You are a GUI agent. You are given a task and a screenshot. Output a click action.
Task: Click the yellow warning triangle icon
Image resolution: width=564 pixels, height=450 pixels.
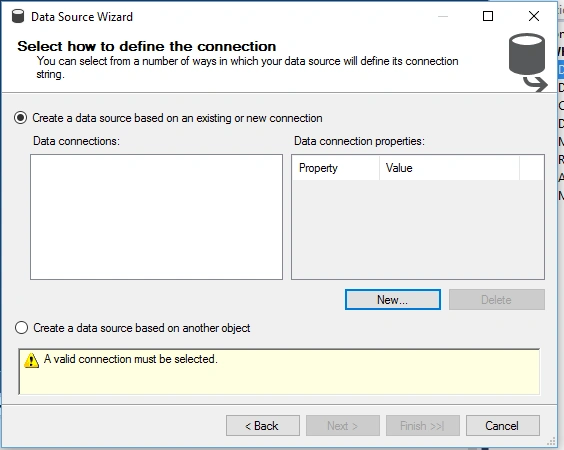point(31,360)
